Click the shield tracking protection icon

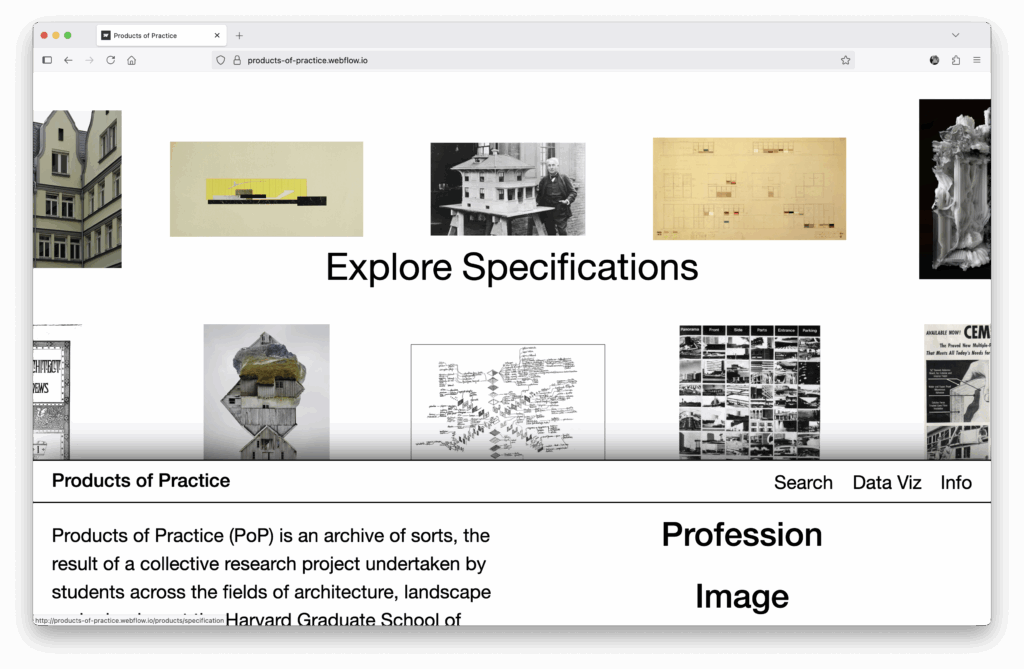221,60
